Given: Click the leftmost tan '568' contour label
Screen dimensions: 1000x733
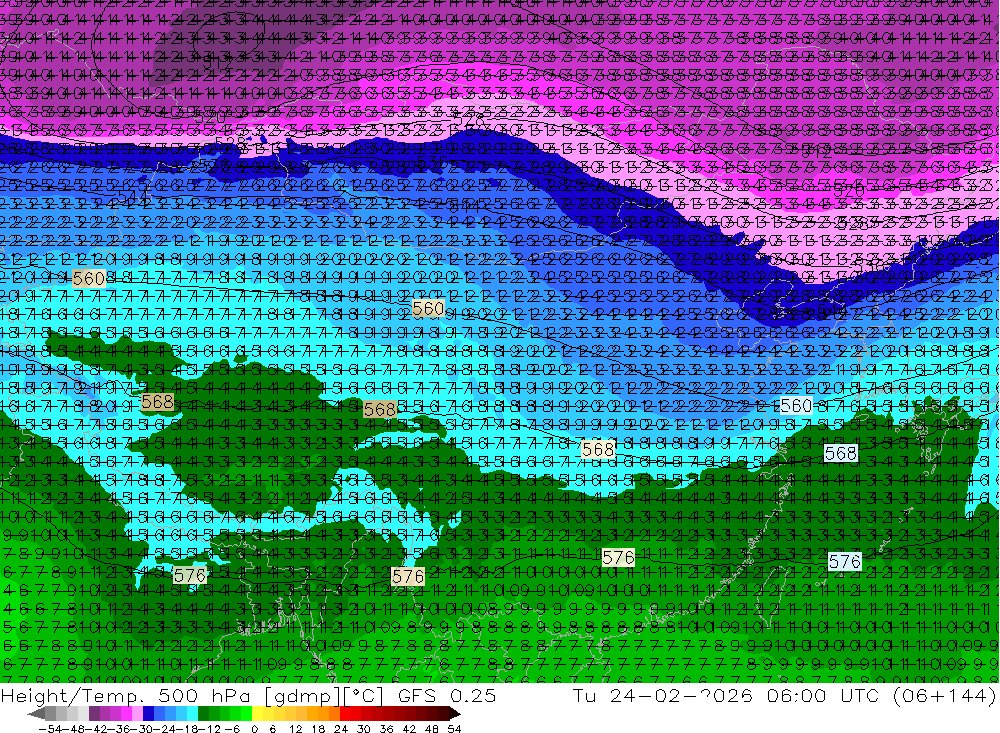Looking at the screenshot, I should coord(157,402).
